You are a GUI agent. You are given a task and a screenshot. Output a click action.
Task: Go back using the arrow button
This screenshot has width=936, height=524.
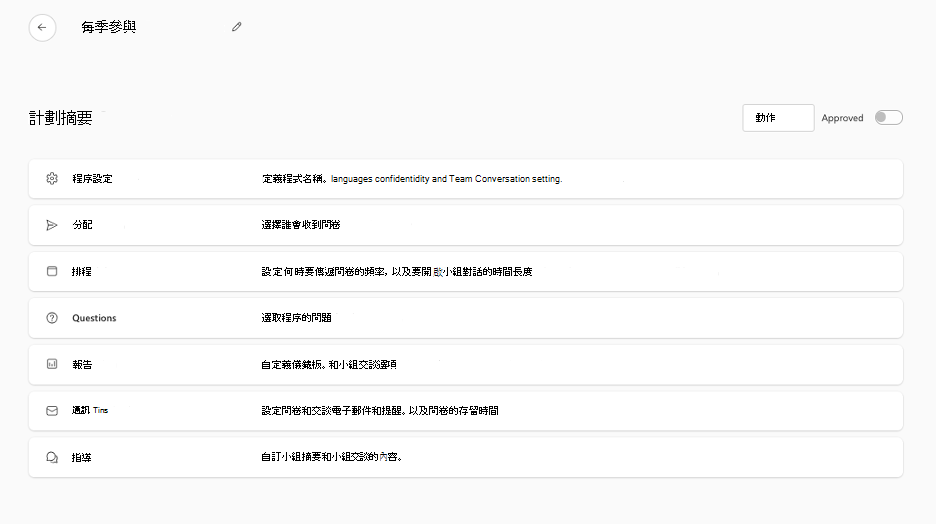click(42, 27)
